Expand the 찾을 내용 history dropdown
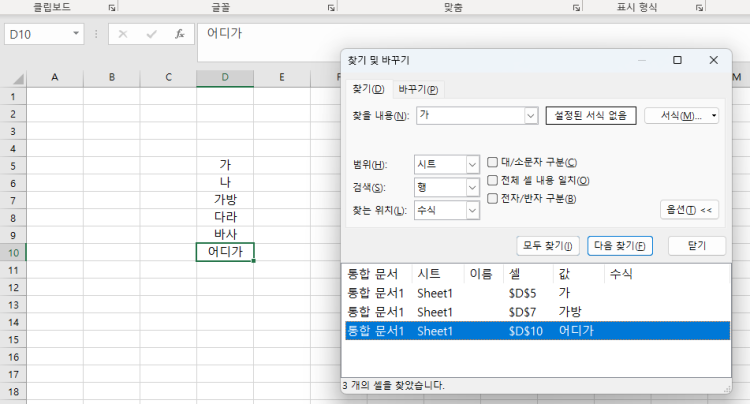This screenshot has width=750, height=404. point(530,115)
